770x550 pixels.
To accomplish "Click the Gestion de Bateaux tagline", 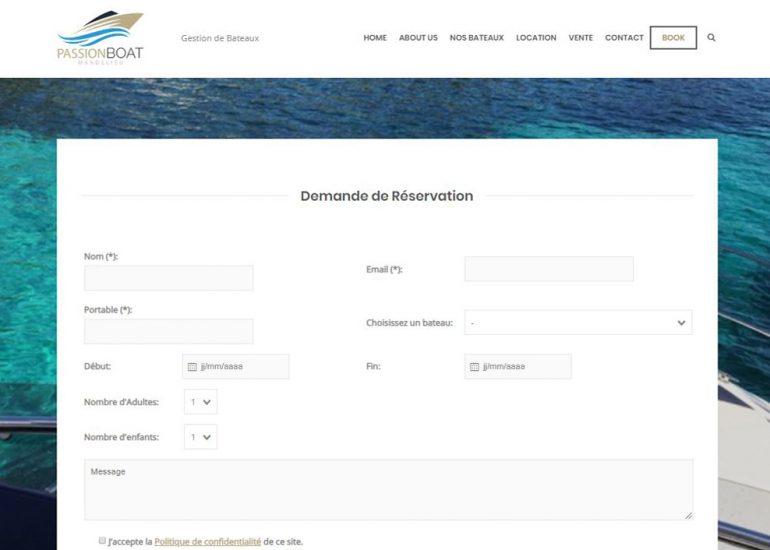I will 220,38.
